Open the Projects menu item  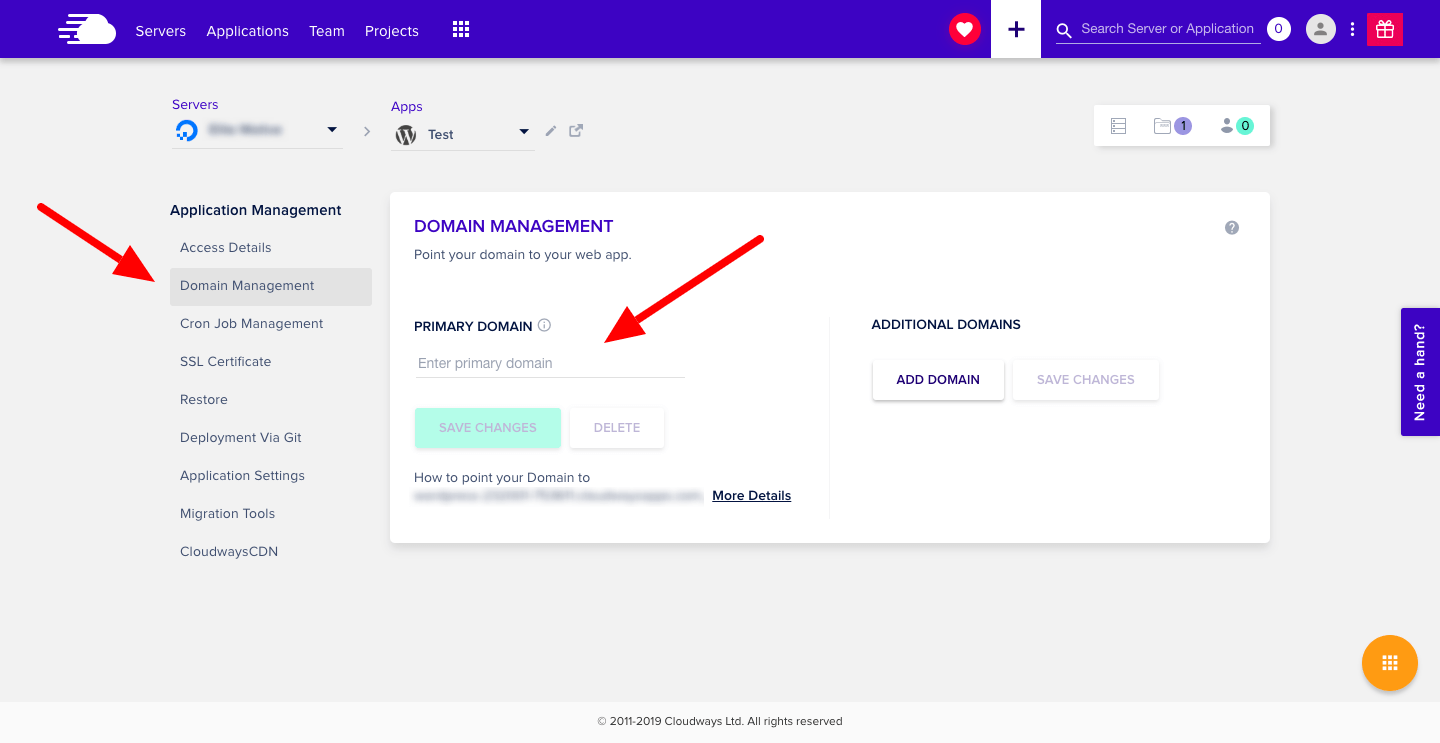[x=391, y=31]
